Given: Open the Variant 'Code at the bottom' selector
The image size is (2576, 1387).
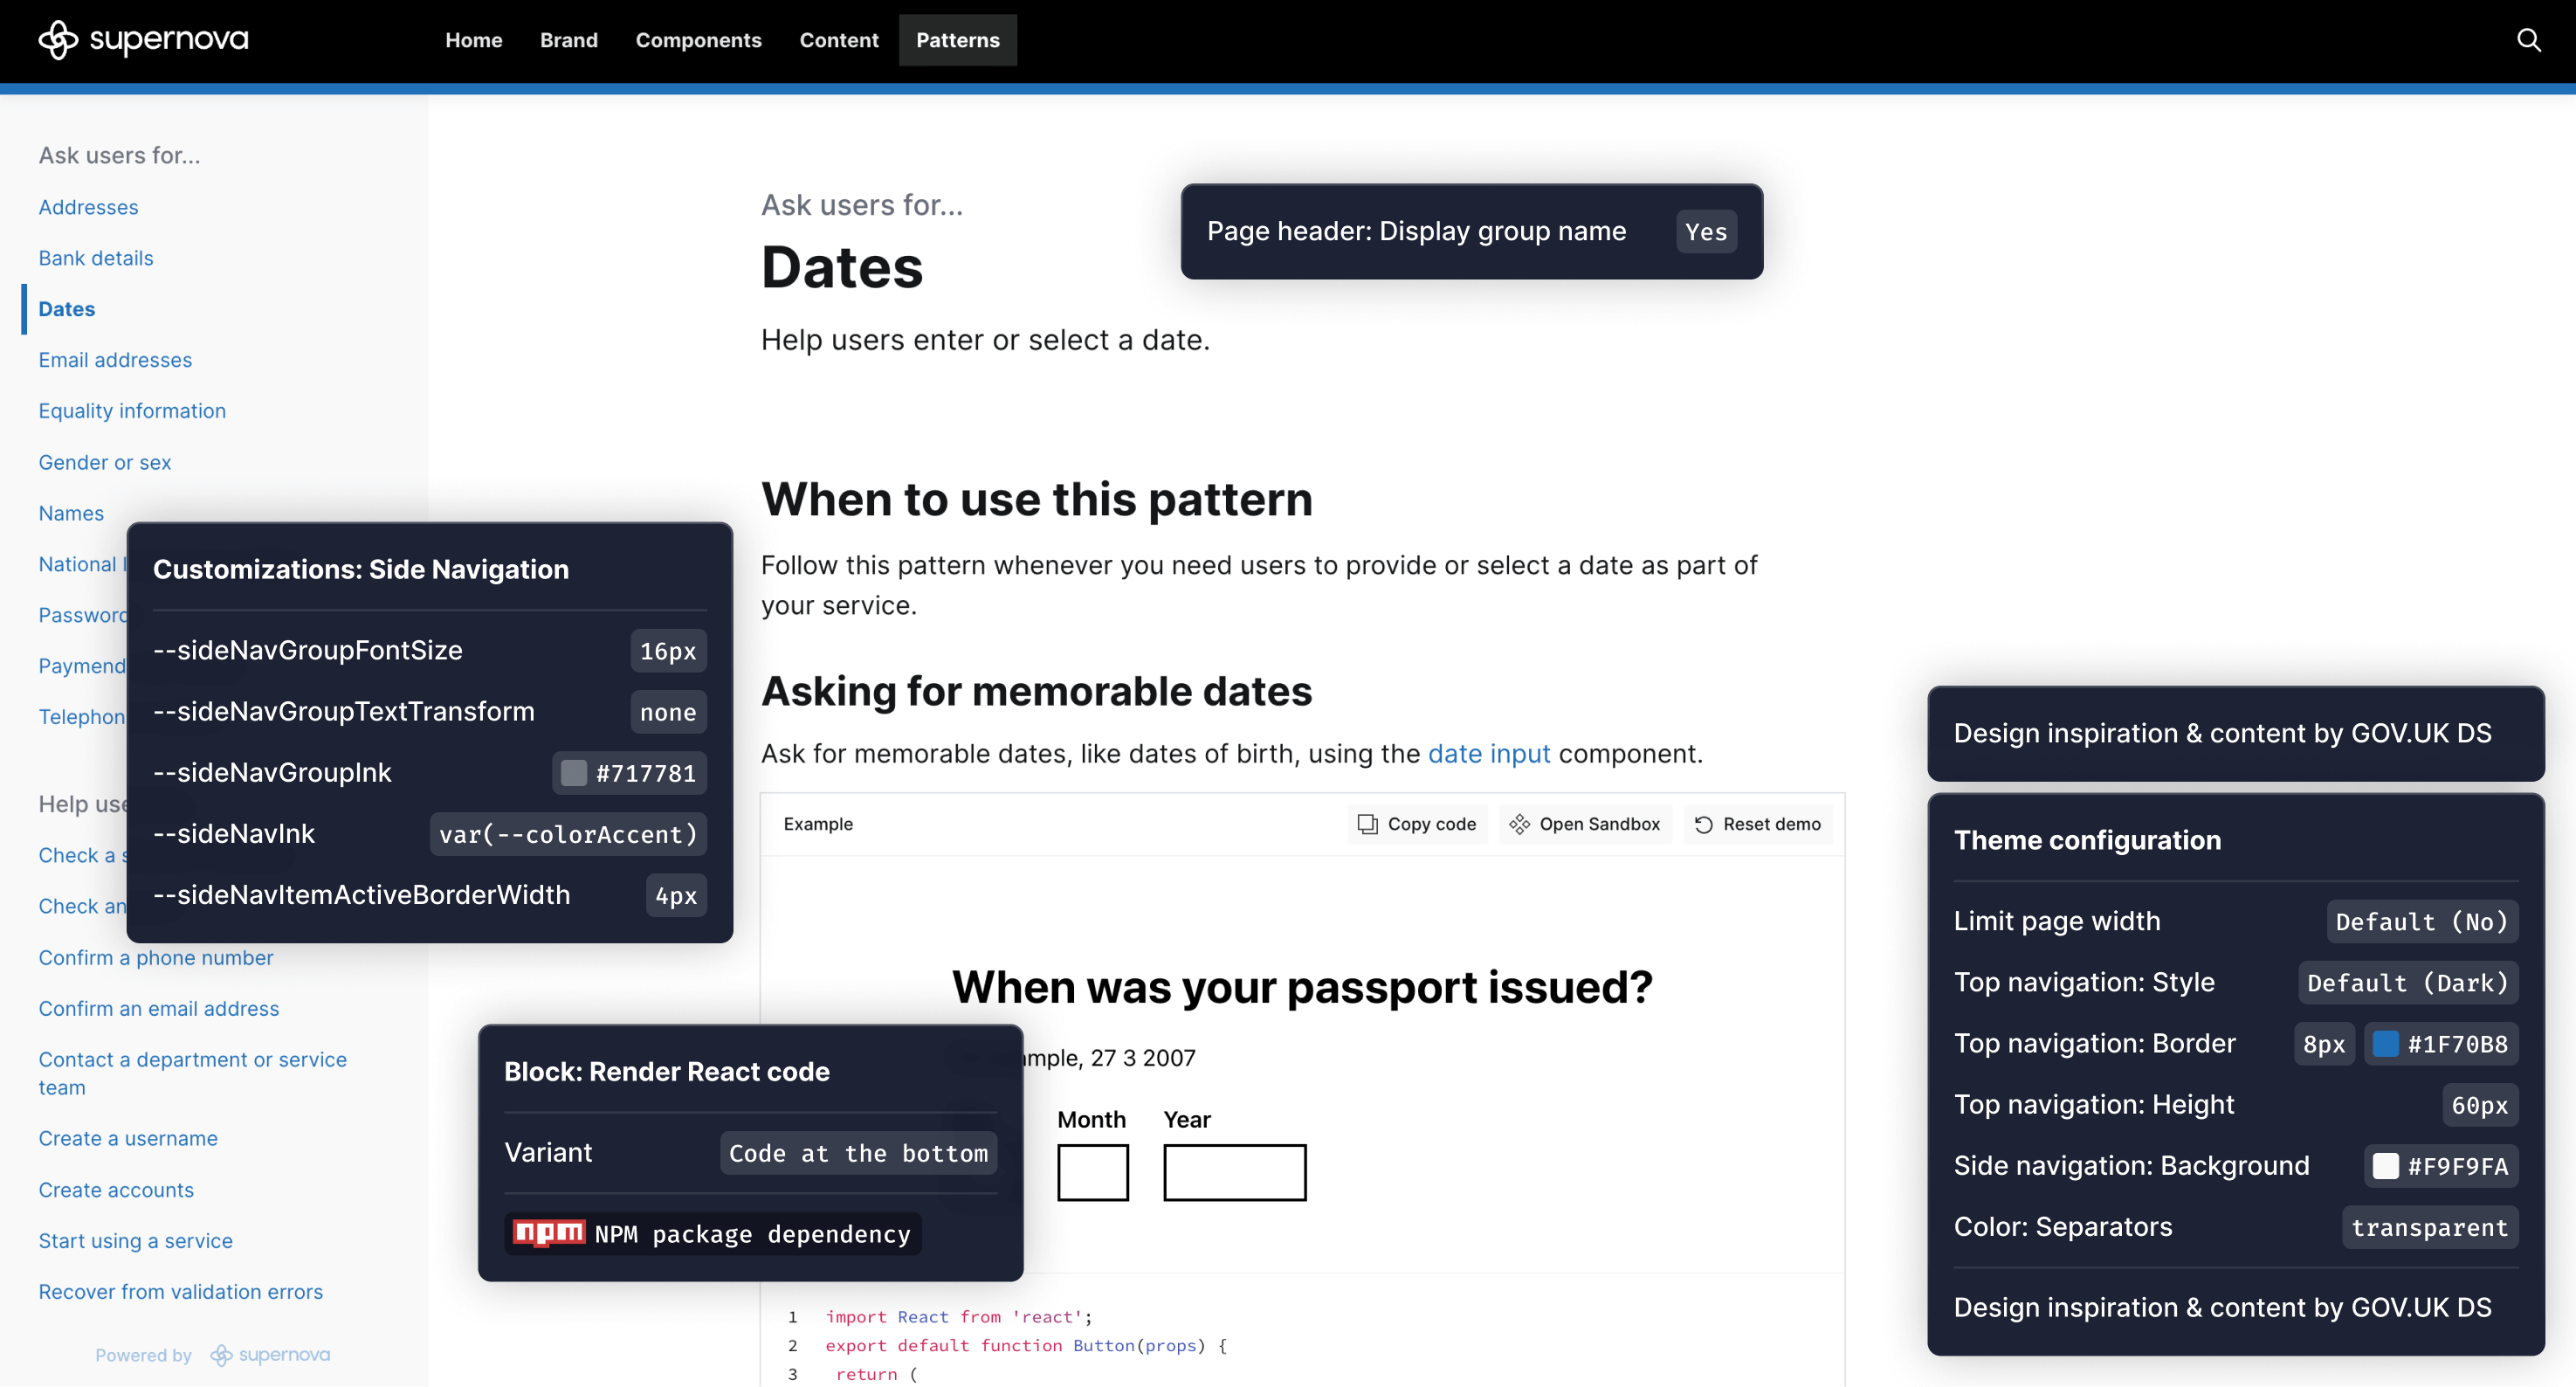Looking at the screenshot, I should point(858,1153).
